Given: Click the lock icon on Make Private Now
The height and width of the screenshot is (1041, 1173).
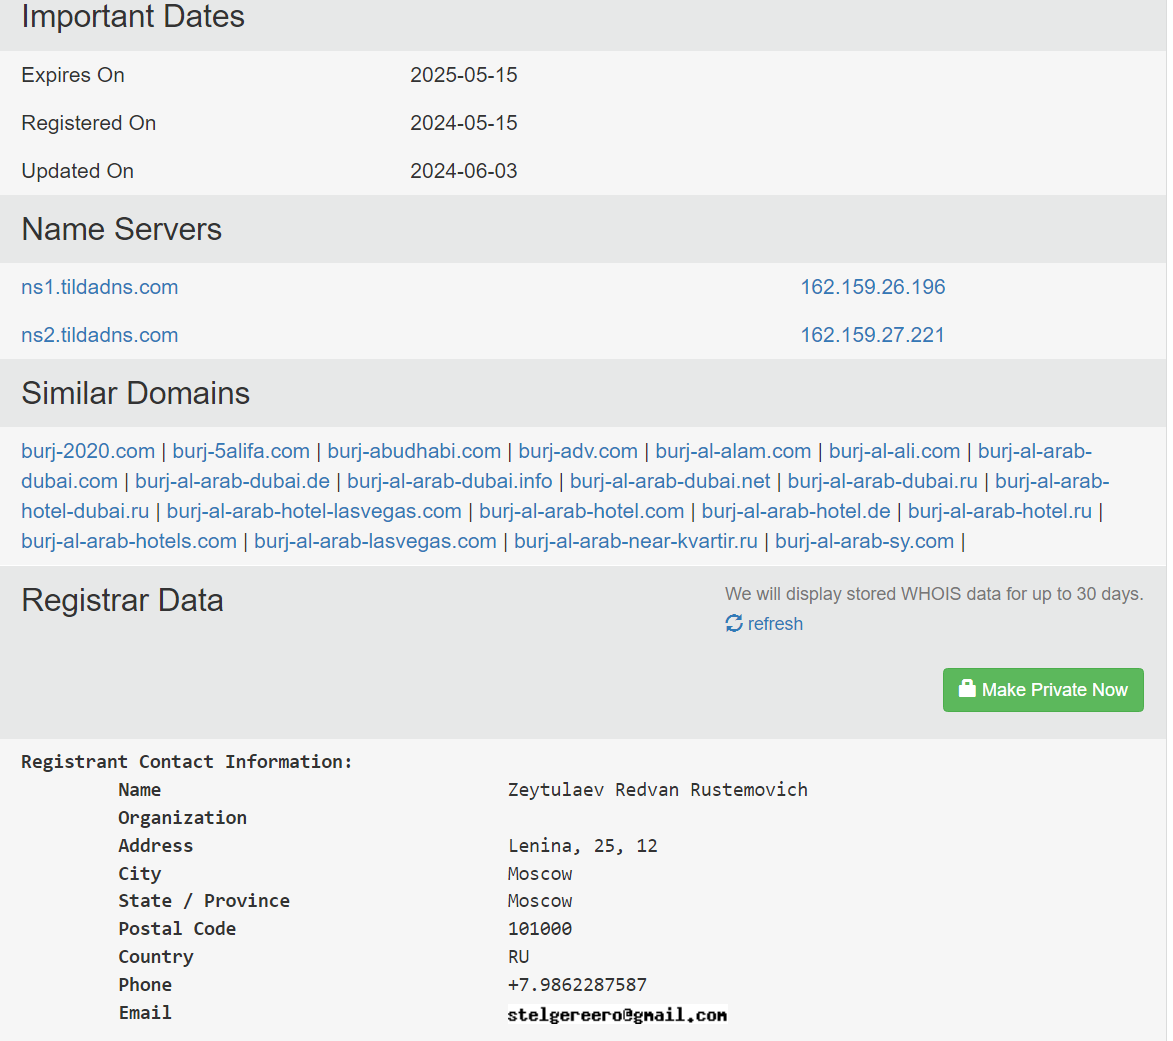Looking at the screenshot, I should coord(966,689).
